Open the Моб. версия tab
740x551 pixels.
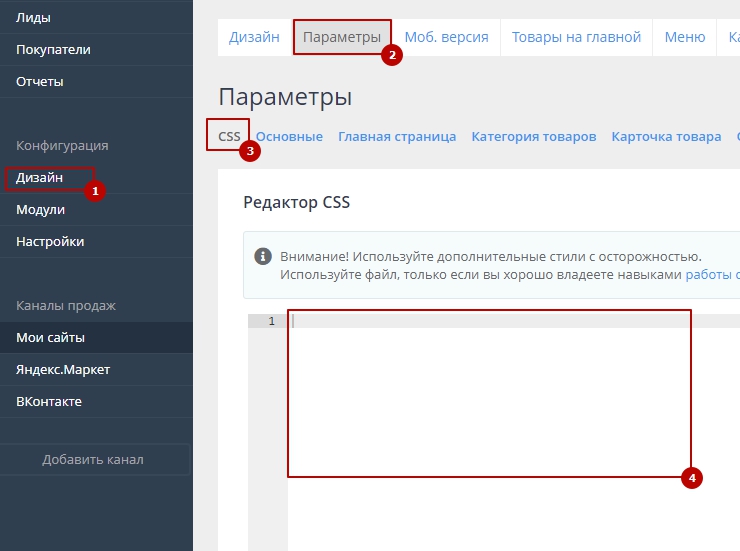click(x=446, y=37)
